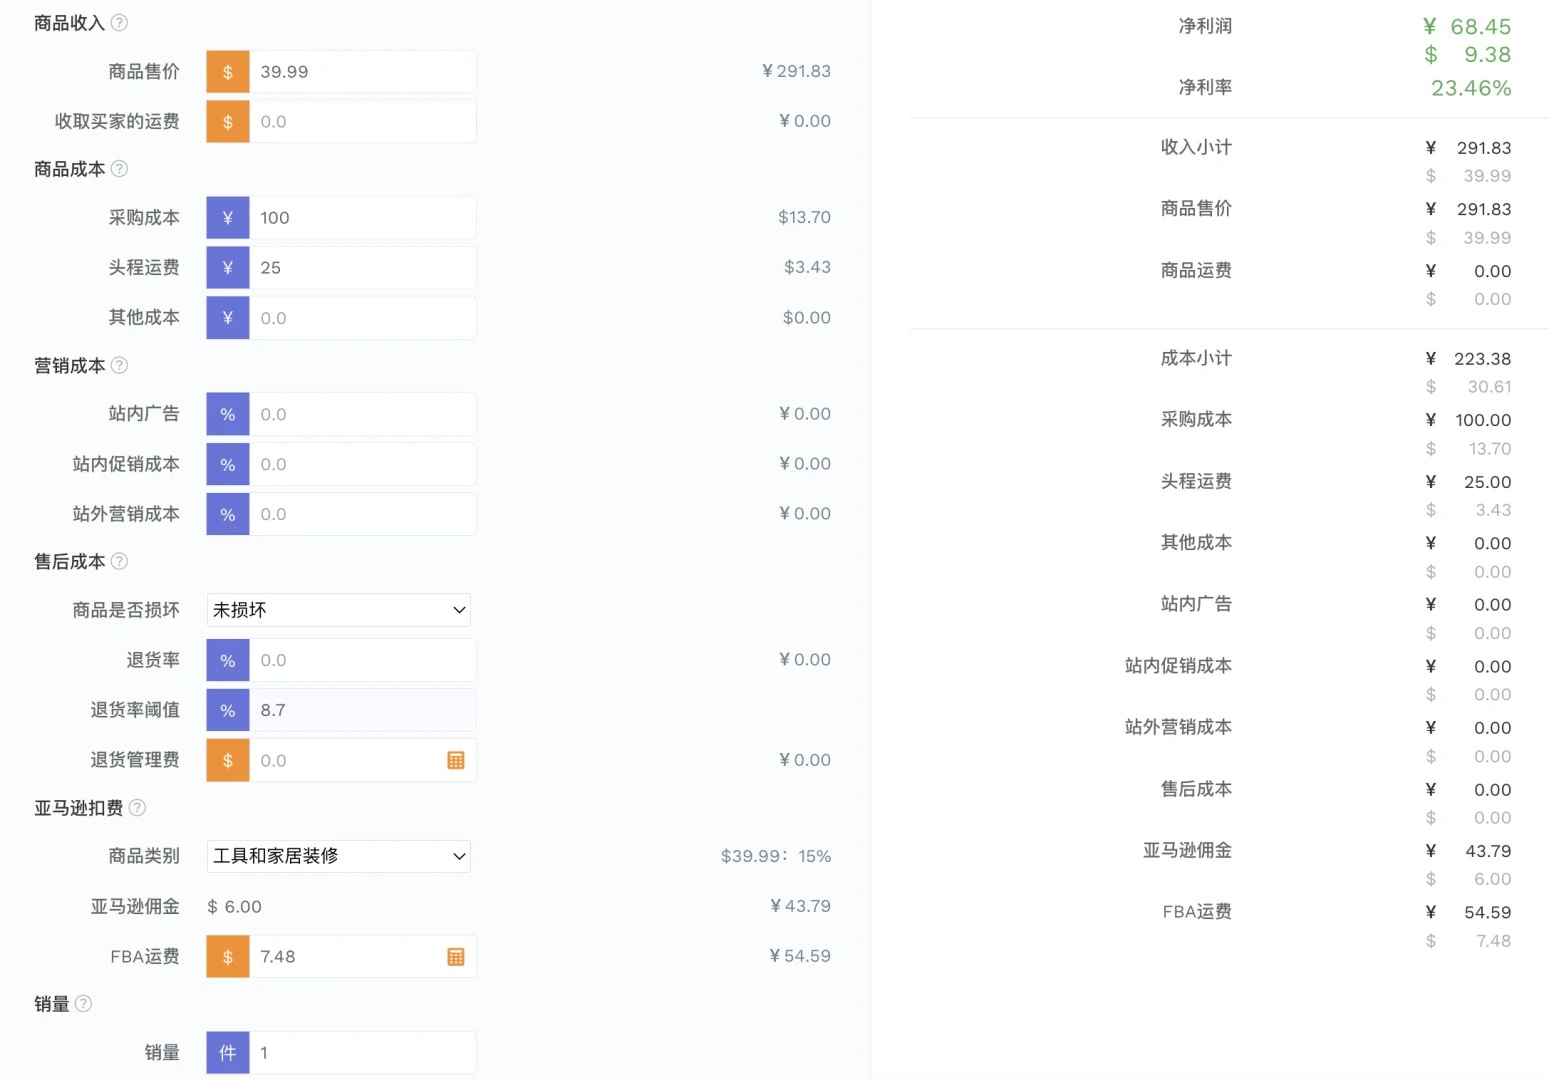Click the 销量 quantity input showing 1

[360, 1052]
